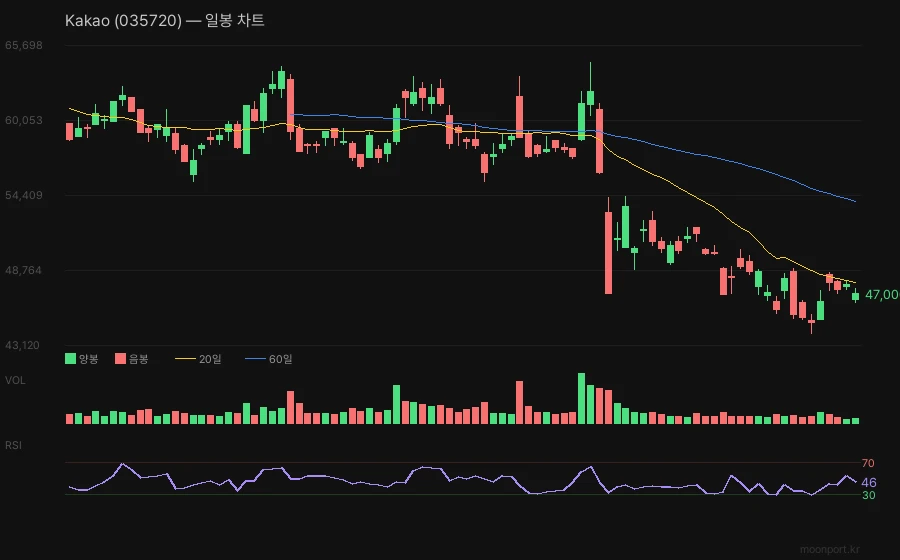The image size is (900, 560).
Task: Toggle the 60일 moving average legend
Action: pos(268,358)
